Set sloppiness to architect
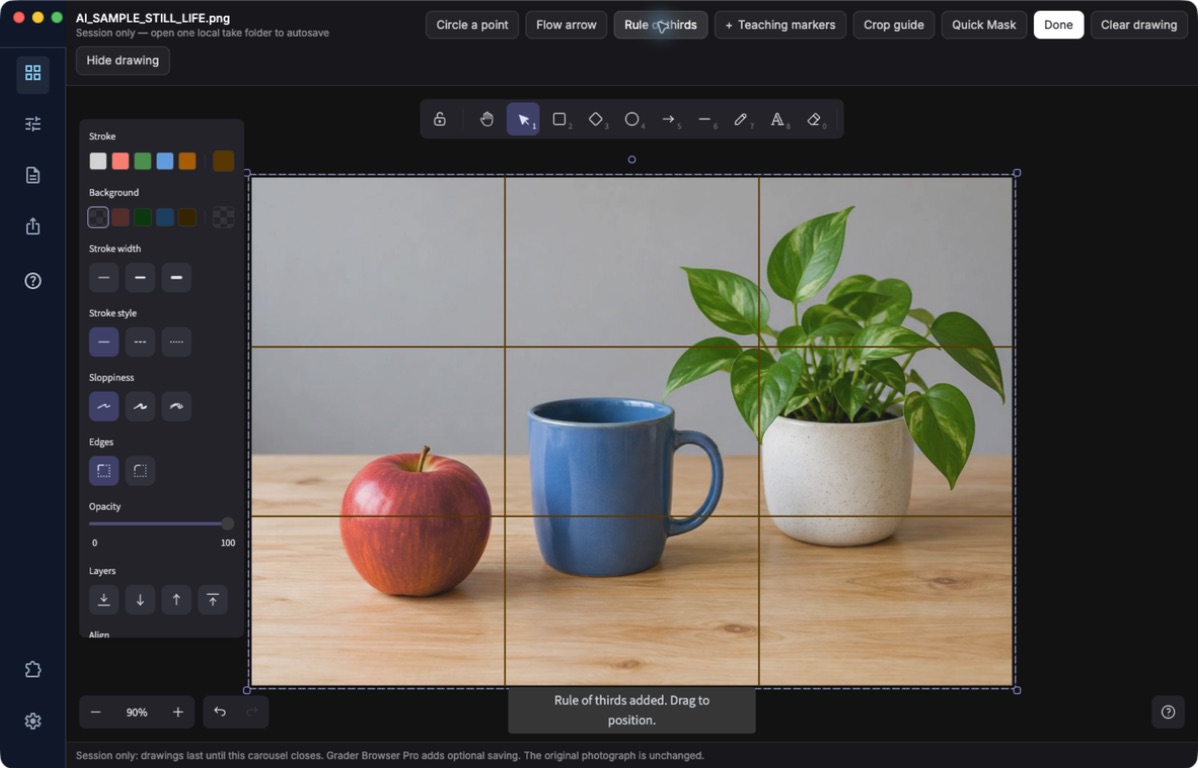 click(104, 407)
